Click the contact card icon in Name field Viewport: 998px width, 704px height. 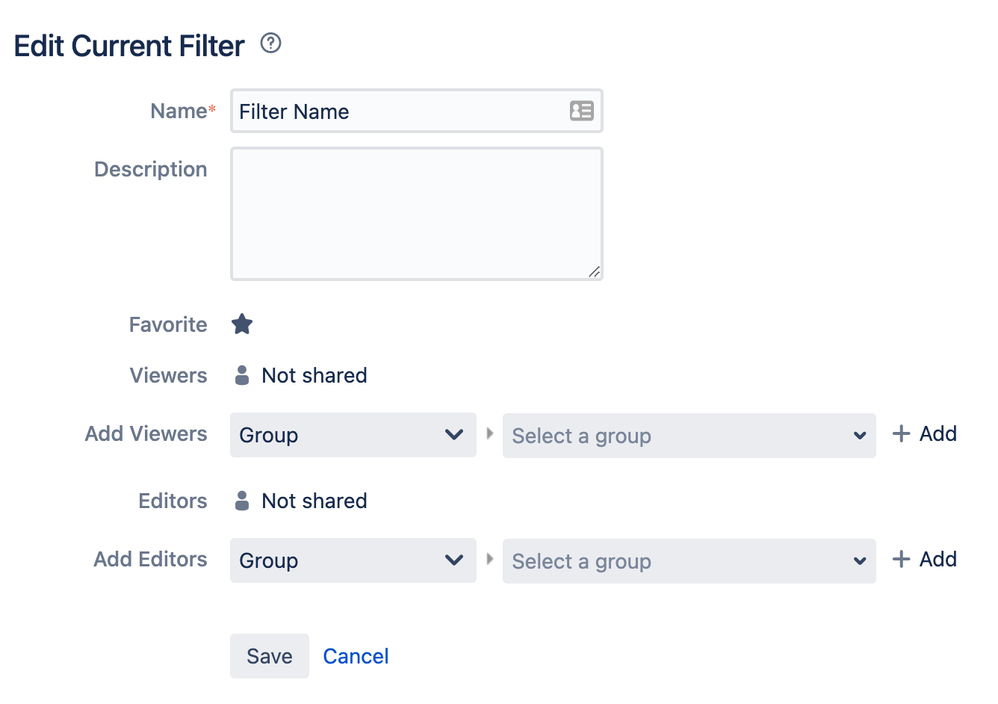coord(581,111)
